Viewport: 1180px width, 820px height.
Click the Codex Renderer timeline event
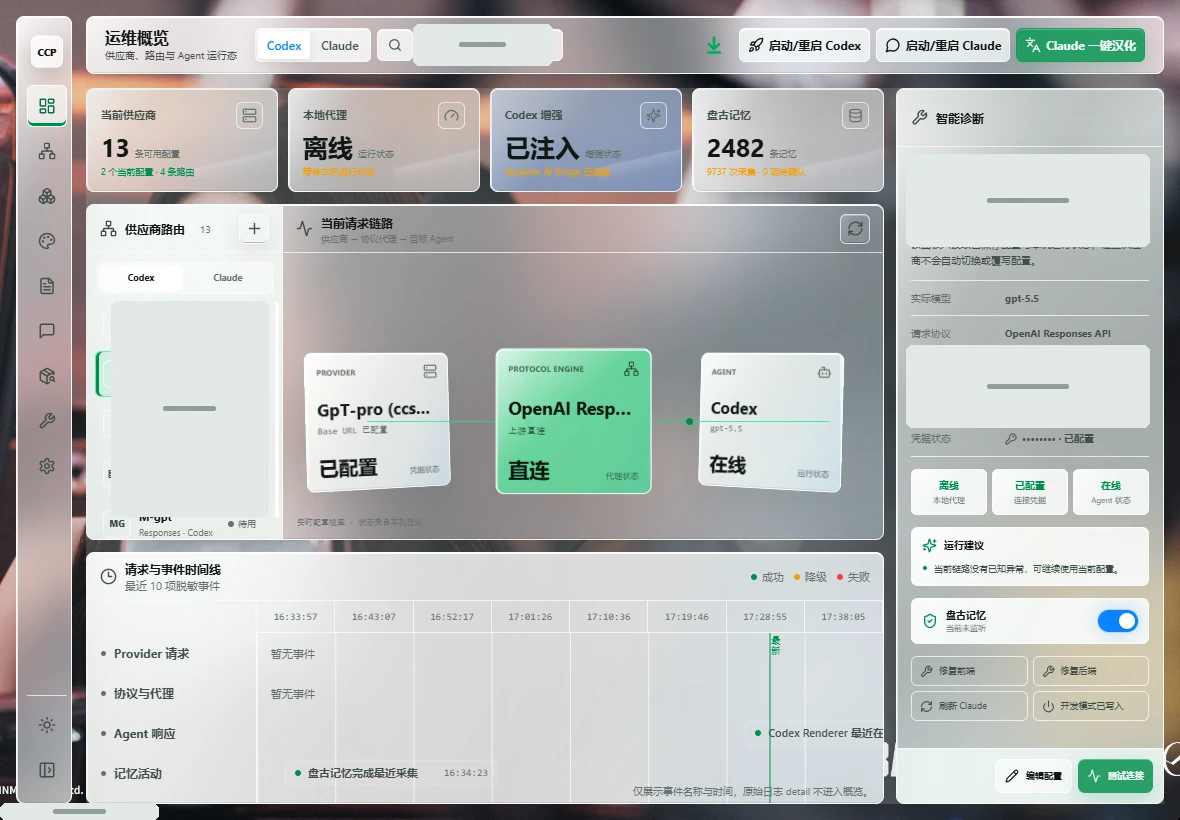coord(815,733)
